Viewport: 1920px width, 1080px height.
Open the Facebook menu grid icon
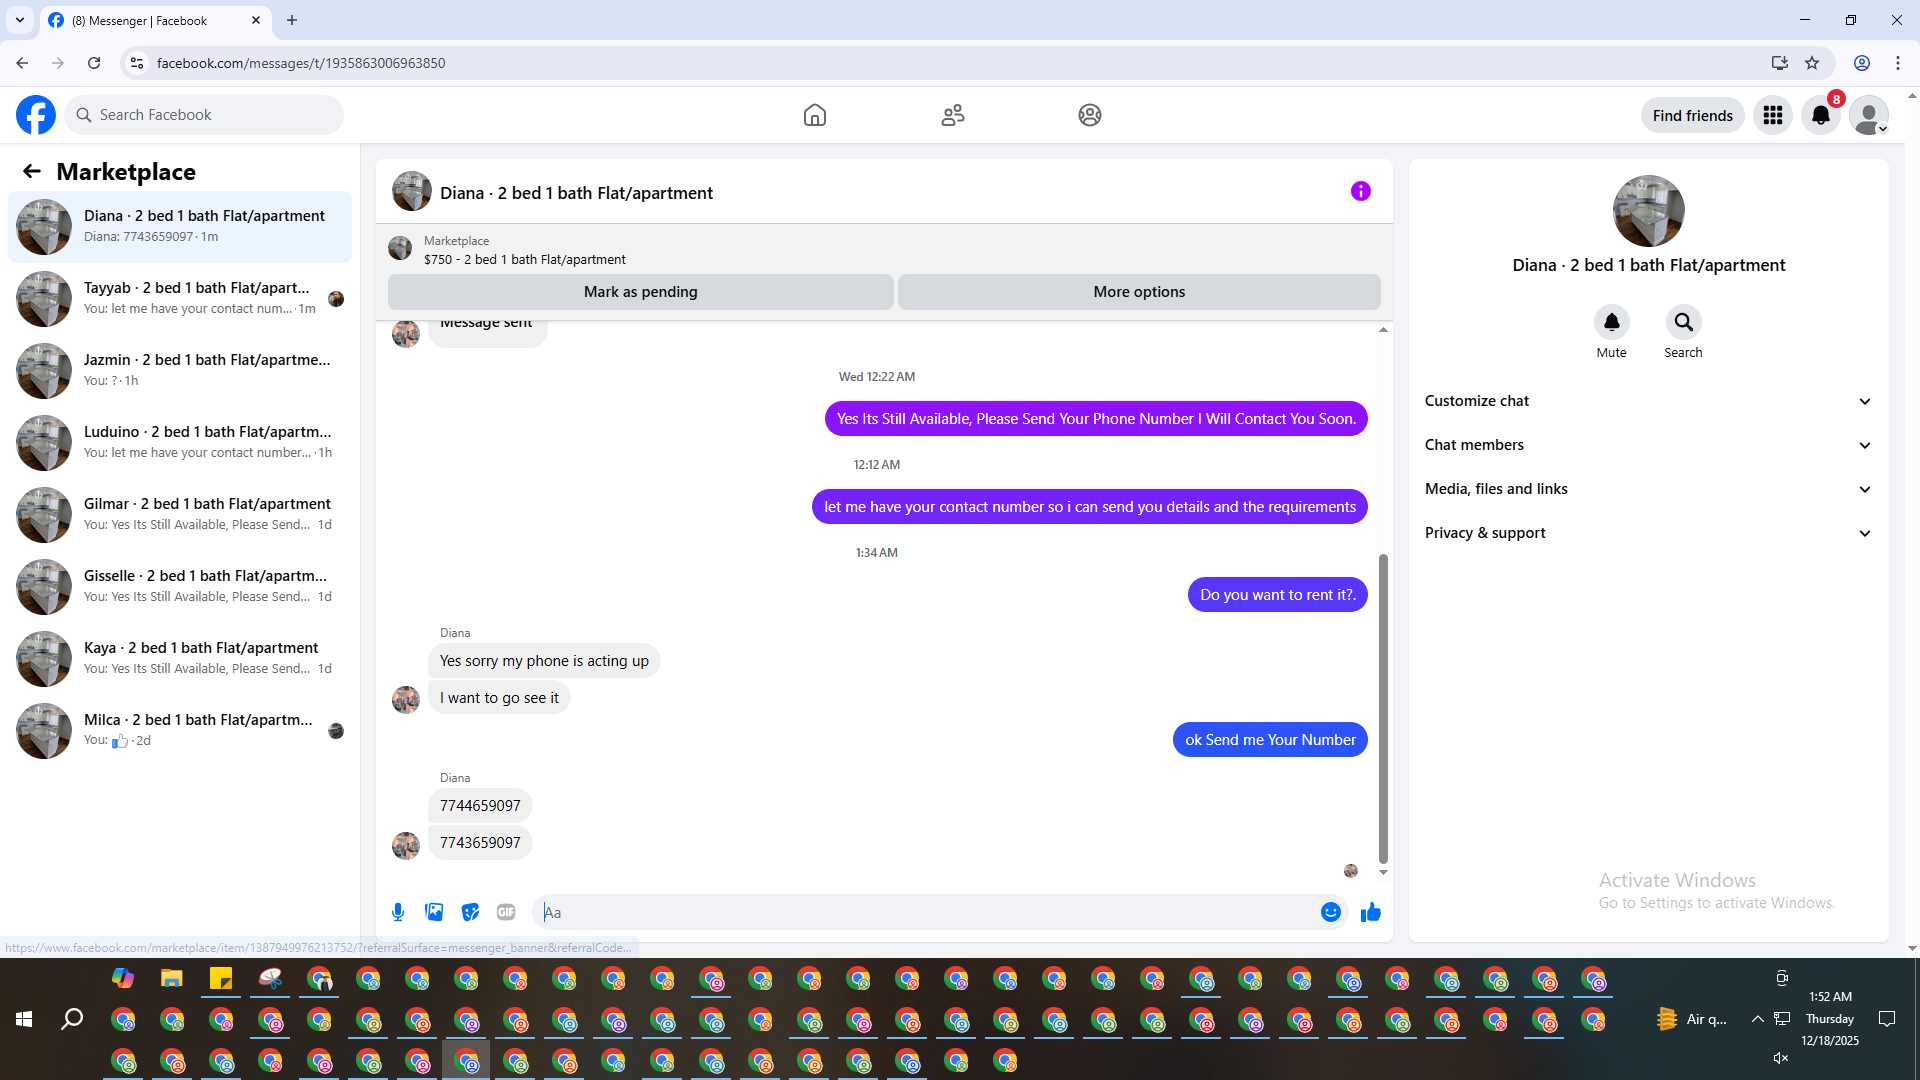1773,115
